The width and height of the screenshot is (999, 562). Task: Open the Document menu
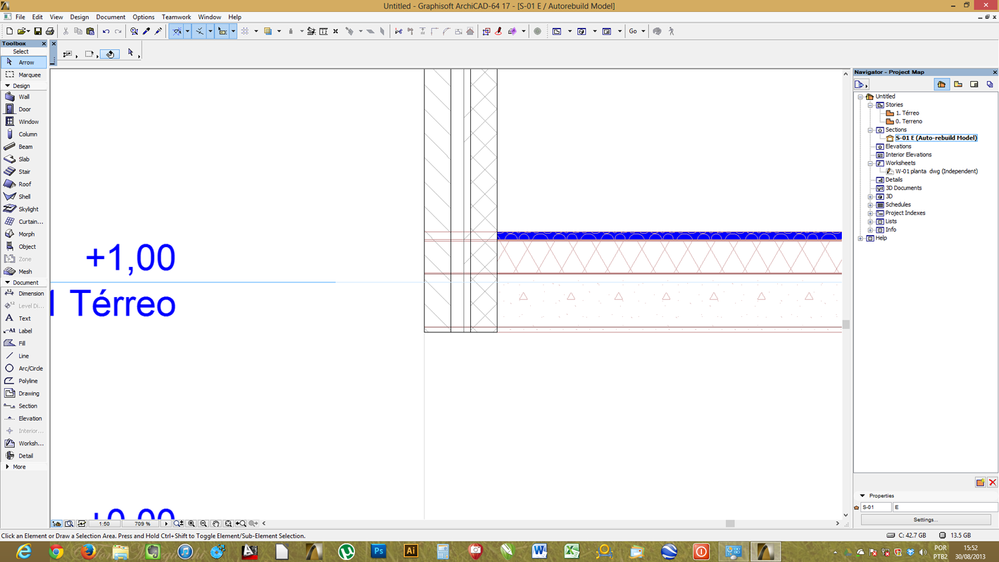[x=110, y=17]
